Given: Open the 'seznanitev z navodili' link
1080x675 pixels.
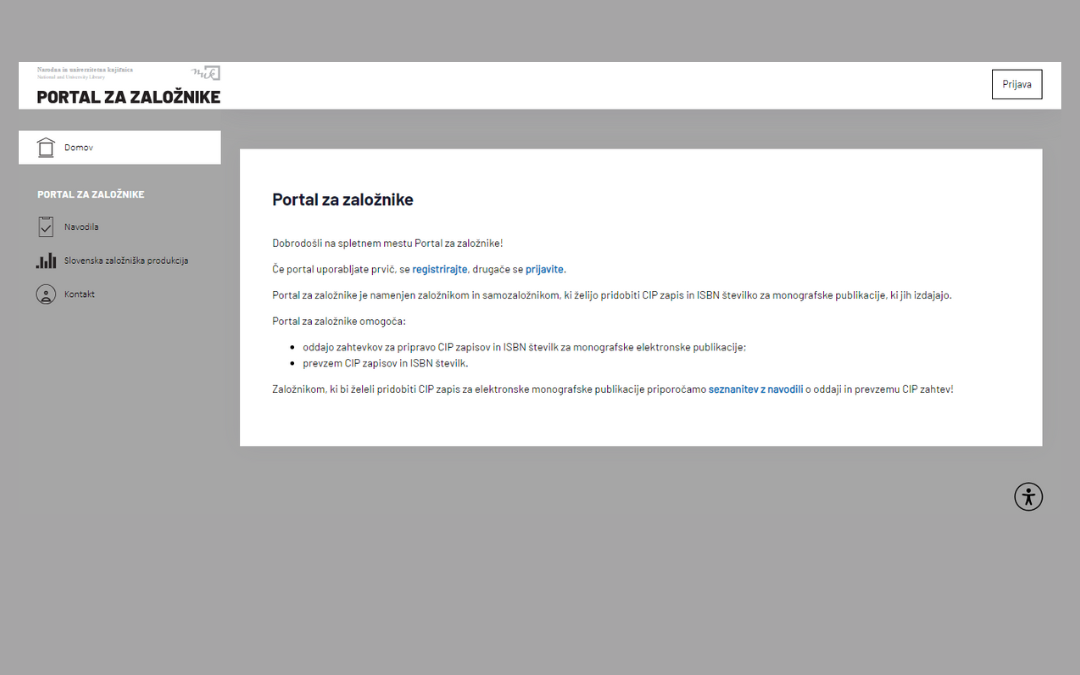Looking at the screenshot, I should pyautogui.click(x=755, y=389).
